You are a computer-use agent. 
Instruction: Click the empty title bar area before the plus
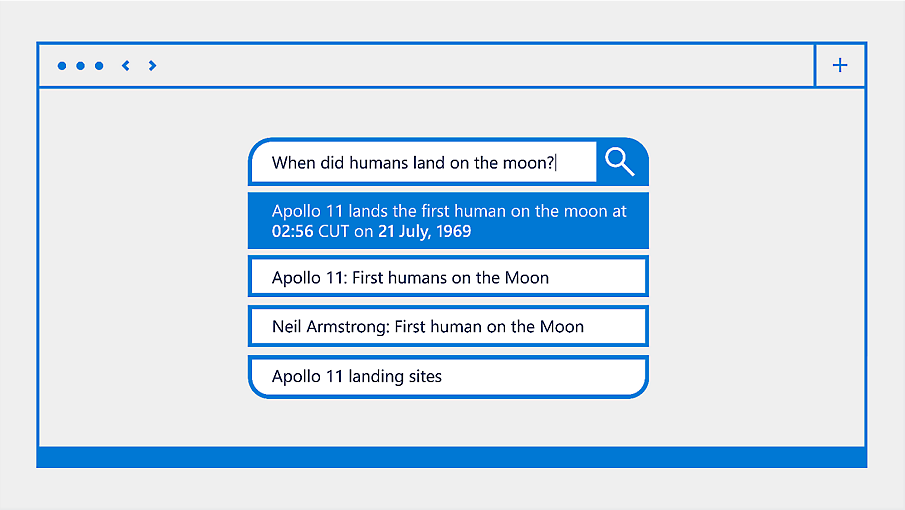tap(480, 66)
